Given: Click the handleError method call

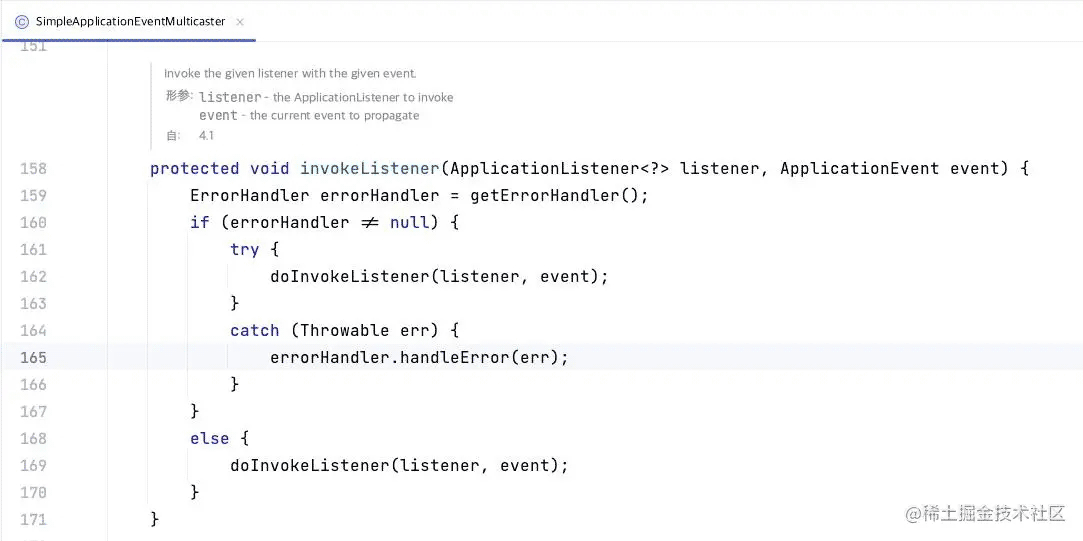Looking at the screenshot, I should point(454,358).
